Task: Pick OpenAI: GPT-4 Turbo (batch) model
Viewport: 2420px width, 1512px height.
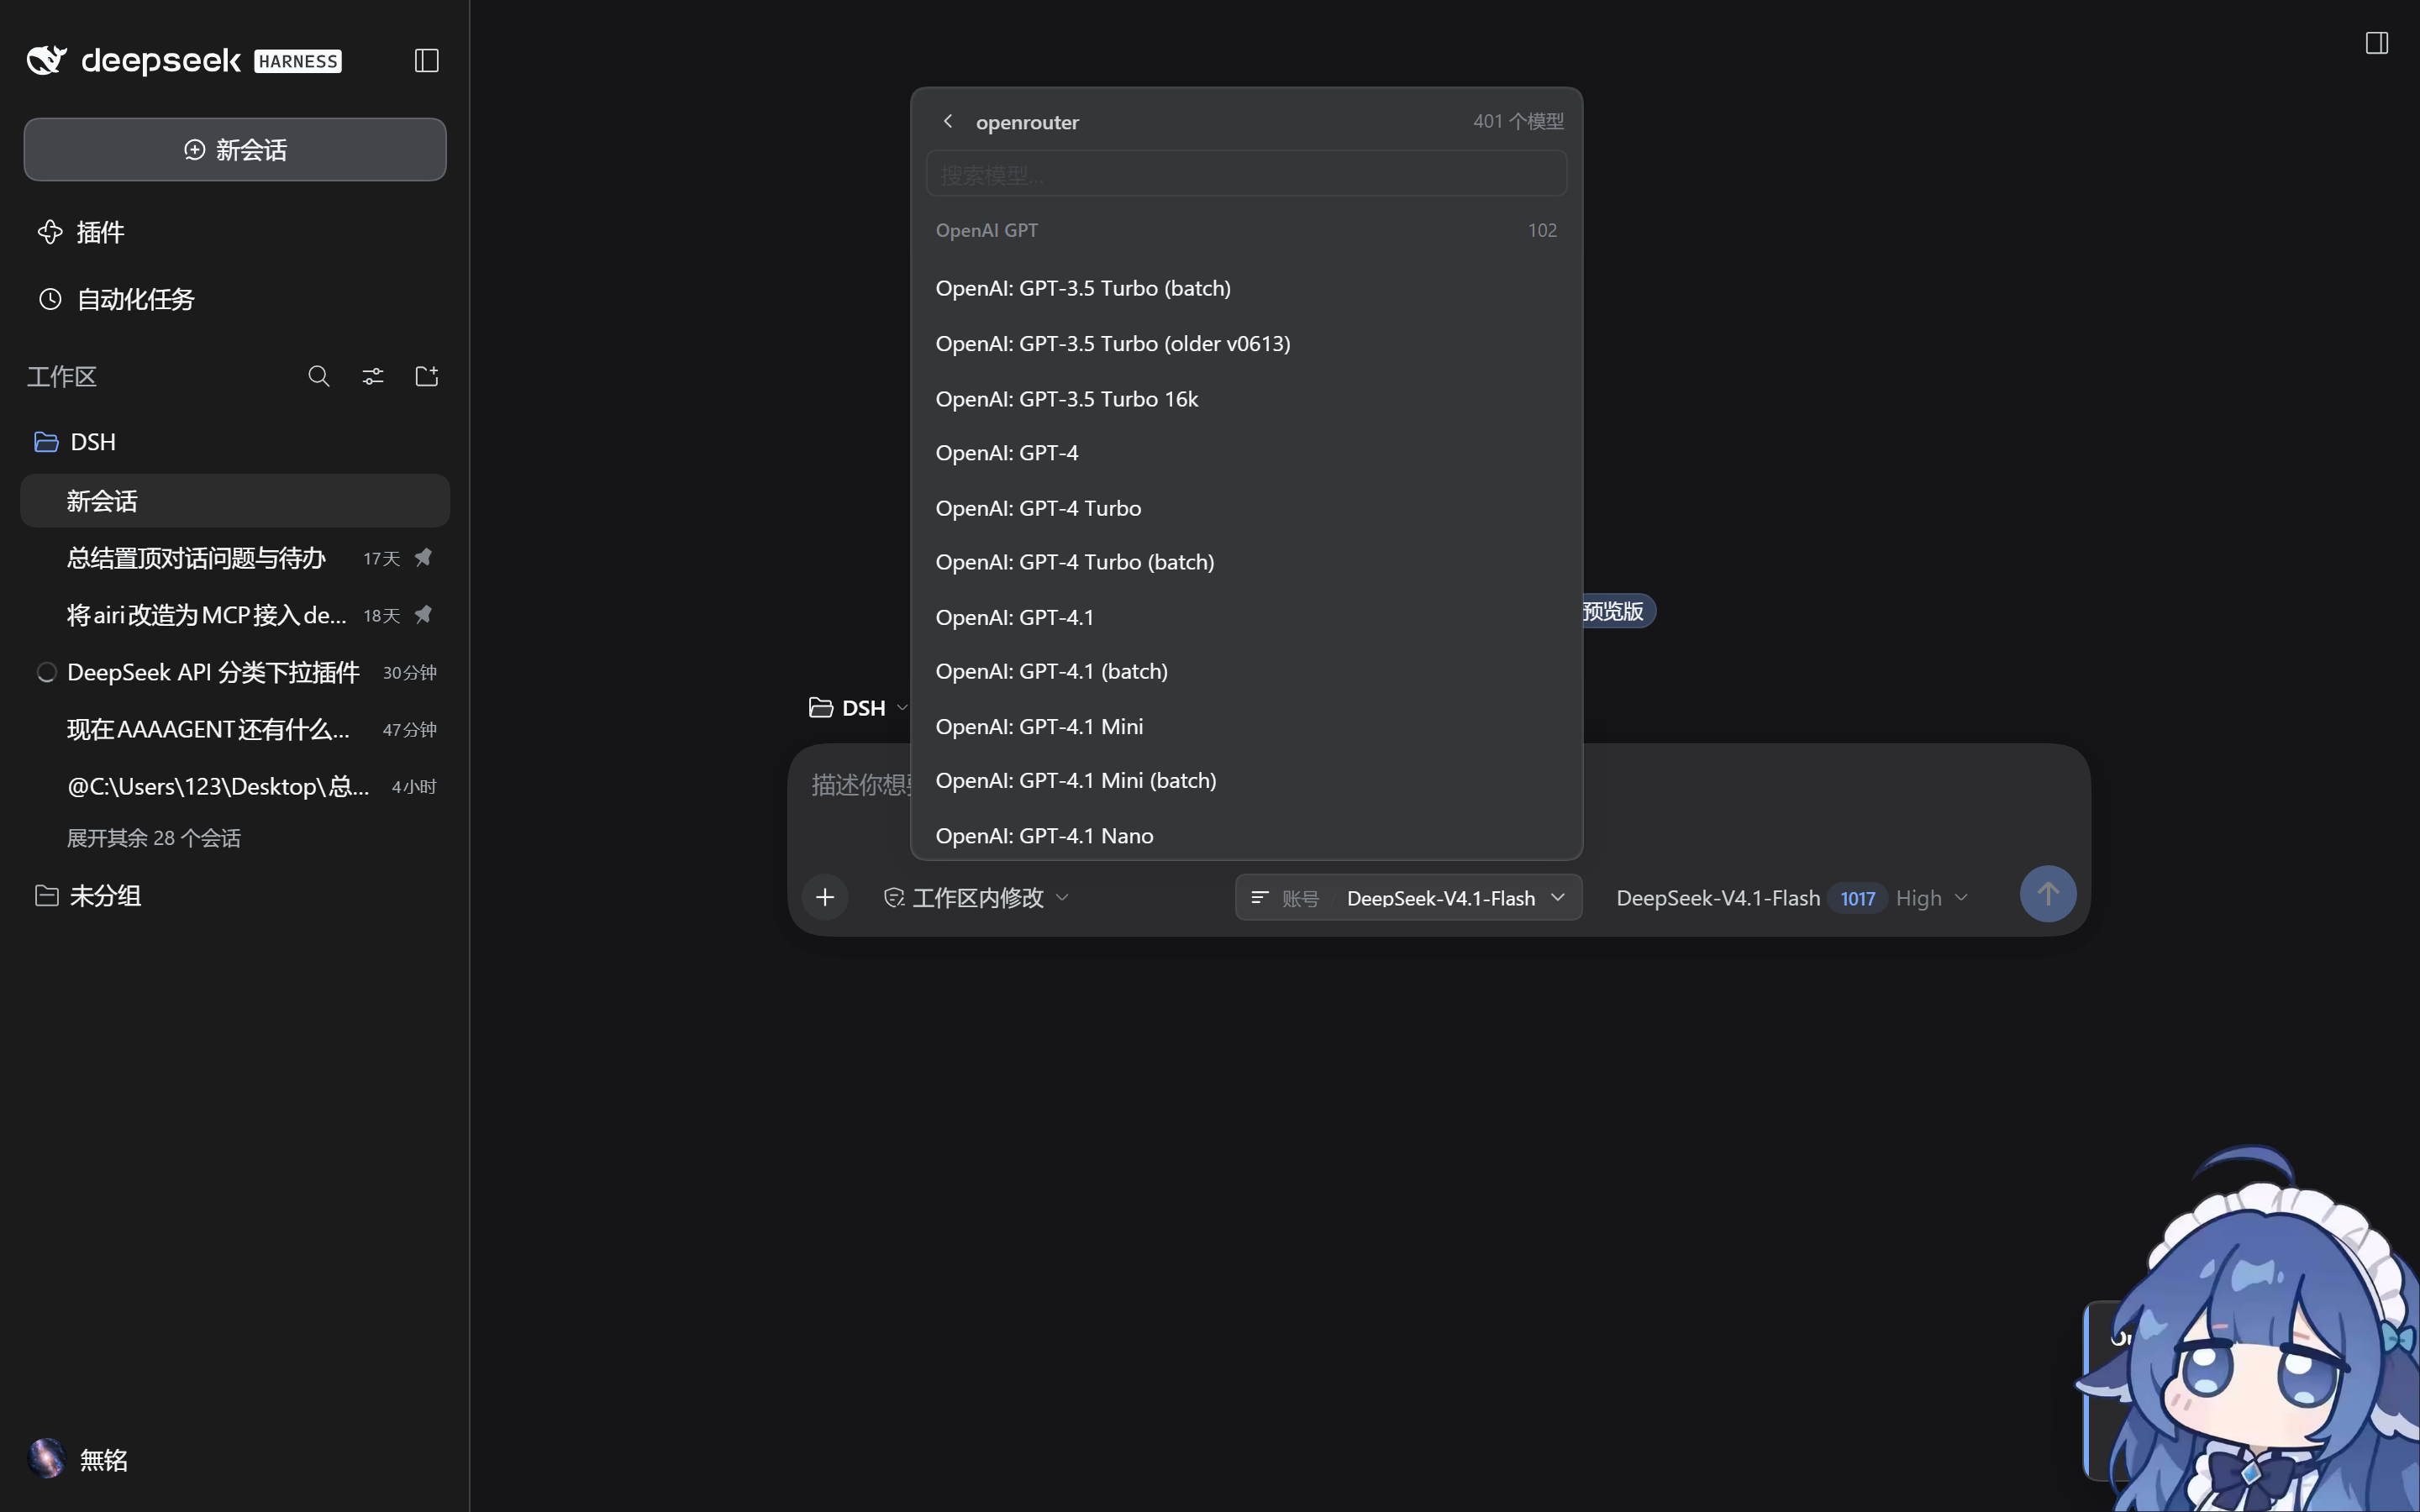Action: (1246, 562)
